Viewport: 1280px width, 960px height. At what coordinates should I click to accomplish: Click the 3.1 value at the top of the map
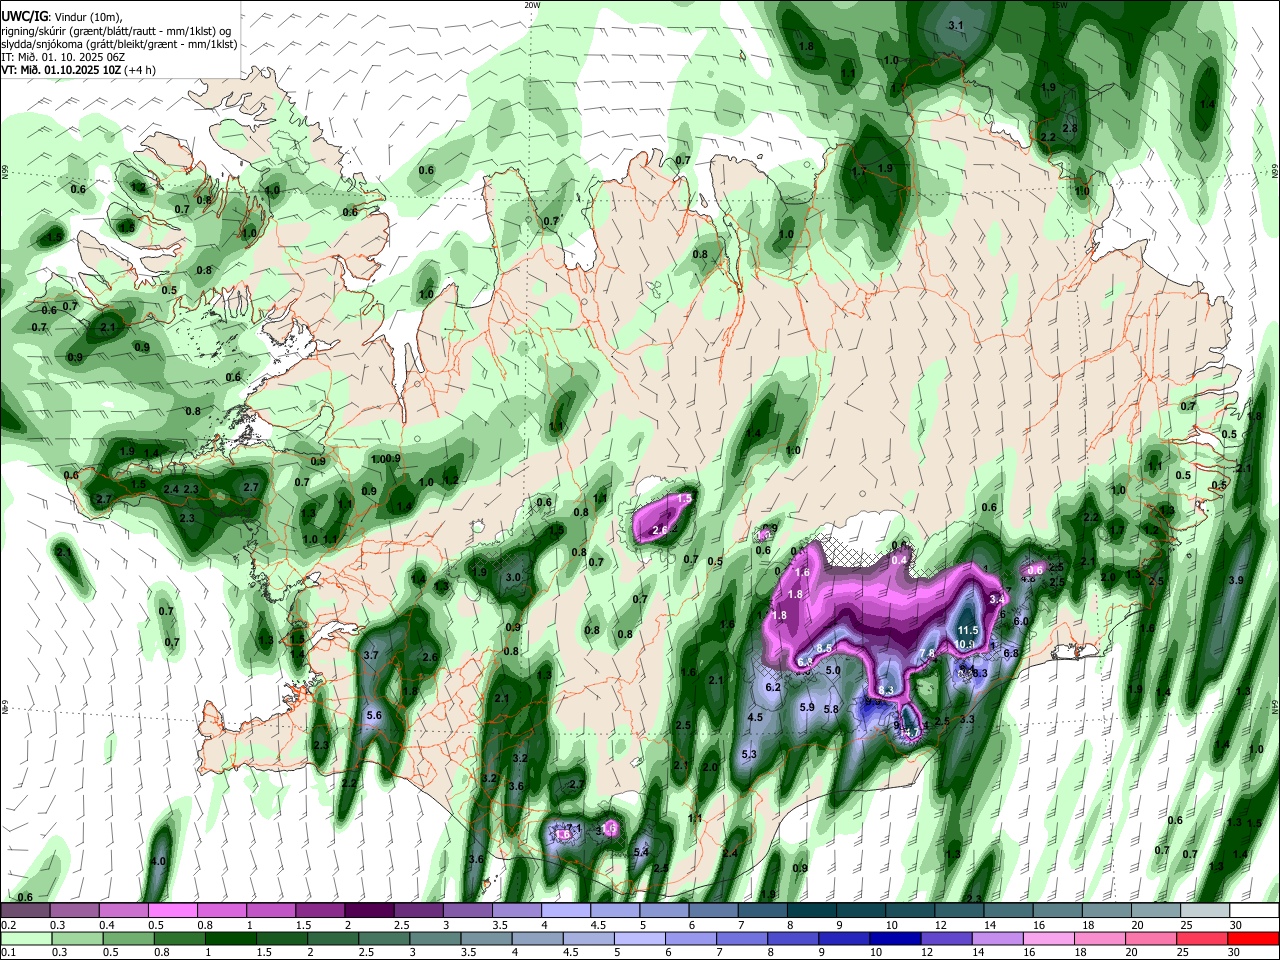[955, 26]
